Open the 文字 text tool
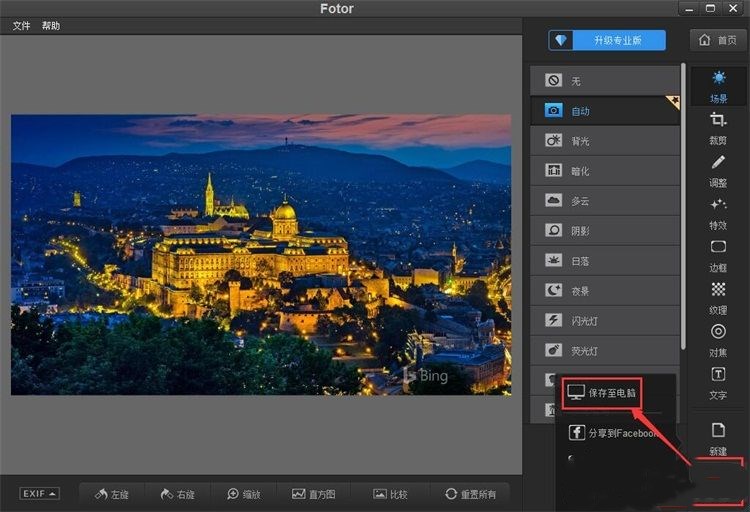This screenshot has width=750, height=512. [x=718, y=383]
